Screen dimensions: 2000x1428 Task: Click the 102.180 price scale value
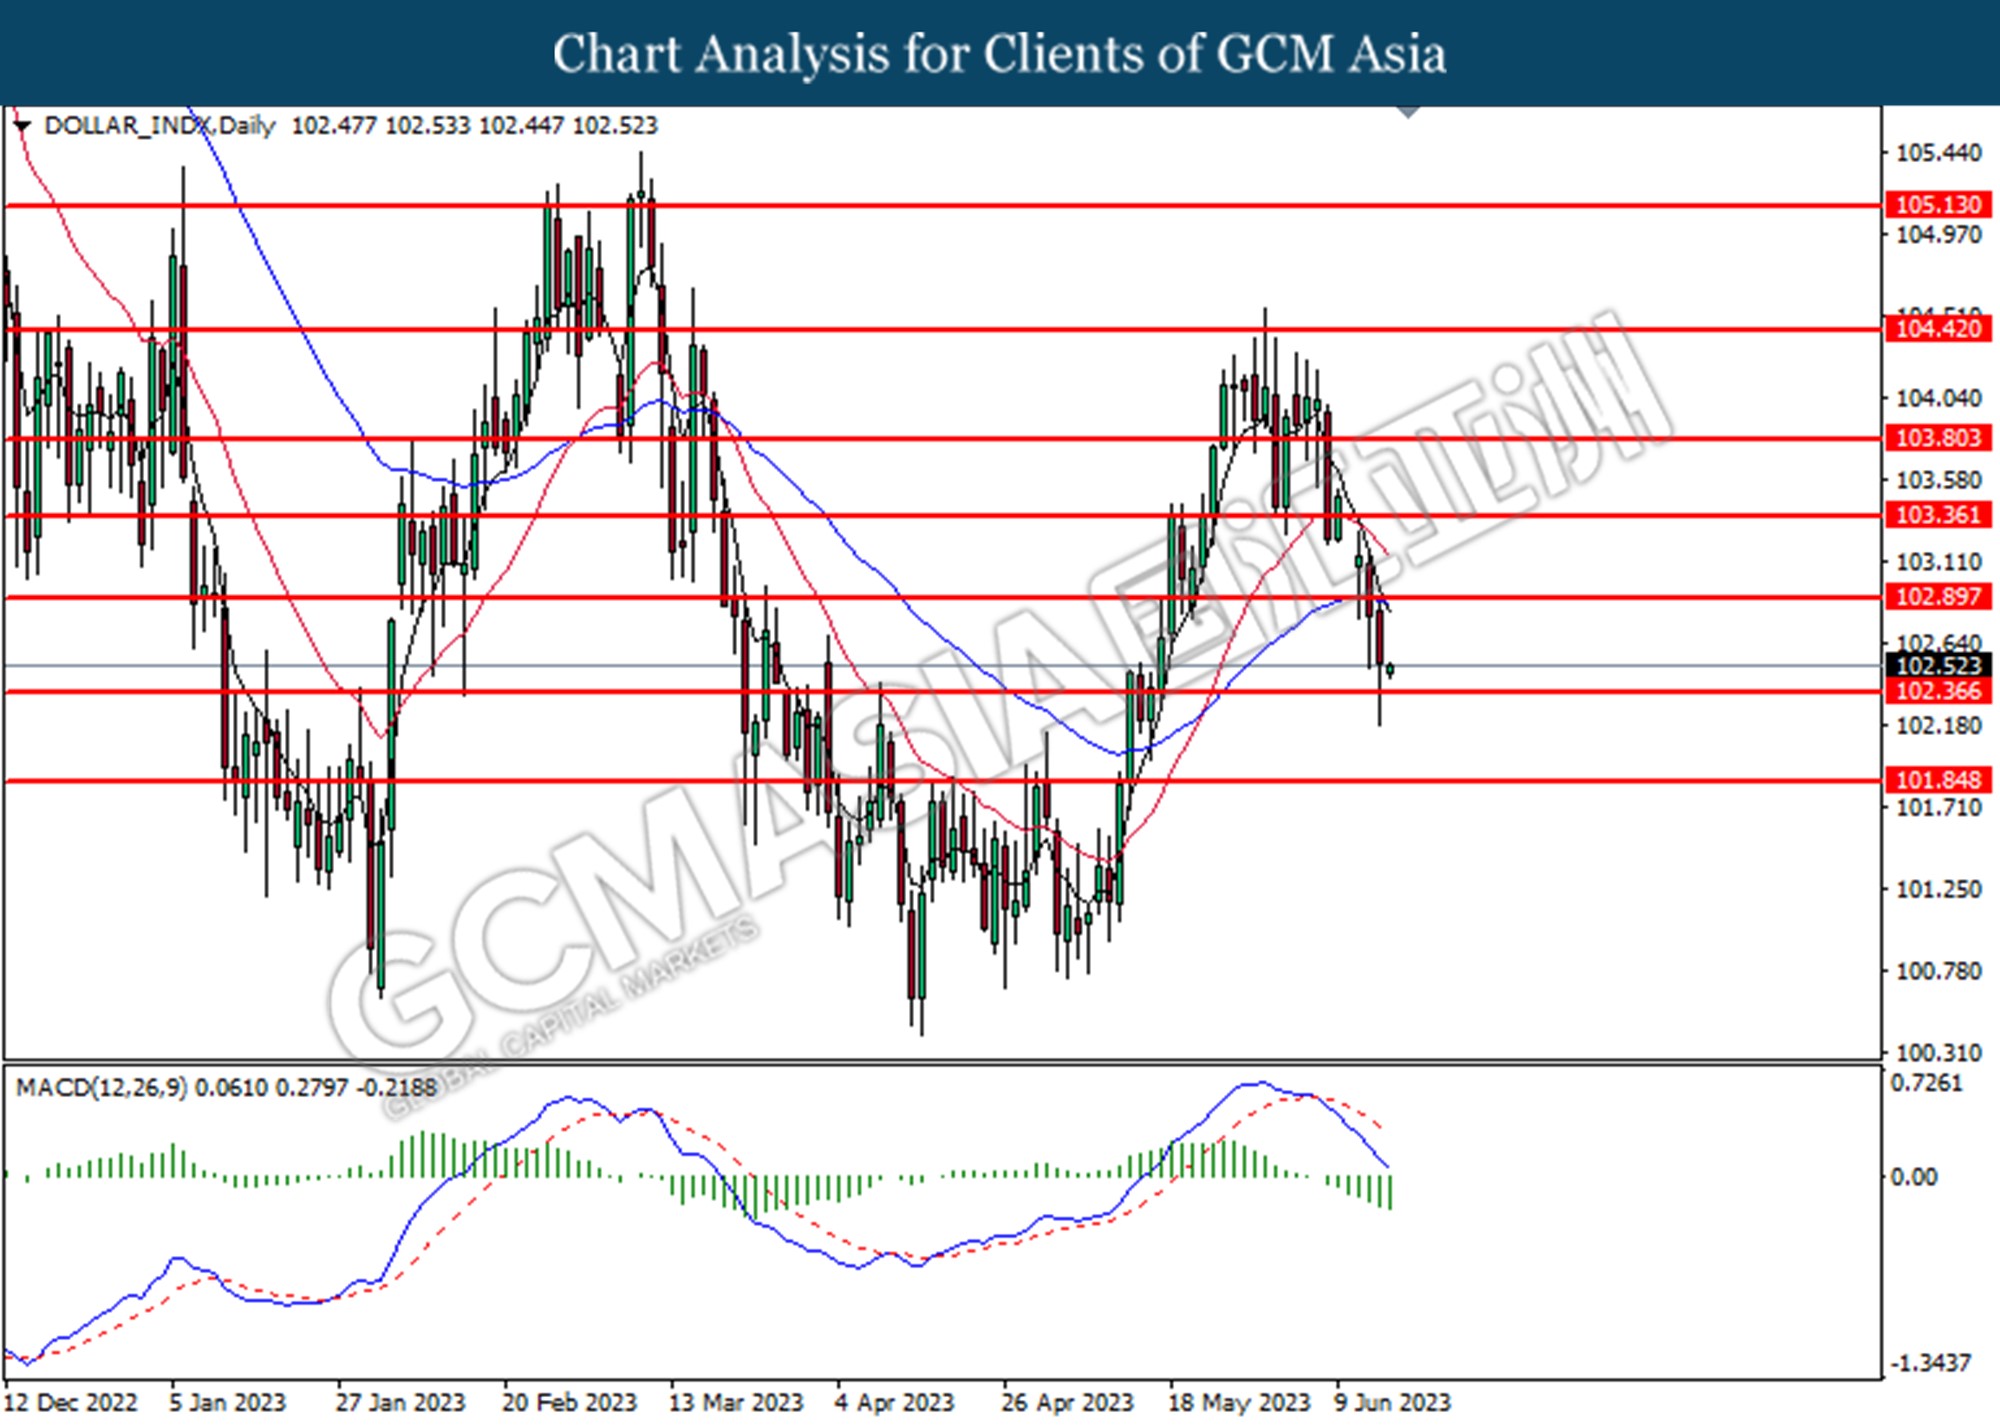click(x=1938, y=725)
